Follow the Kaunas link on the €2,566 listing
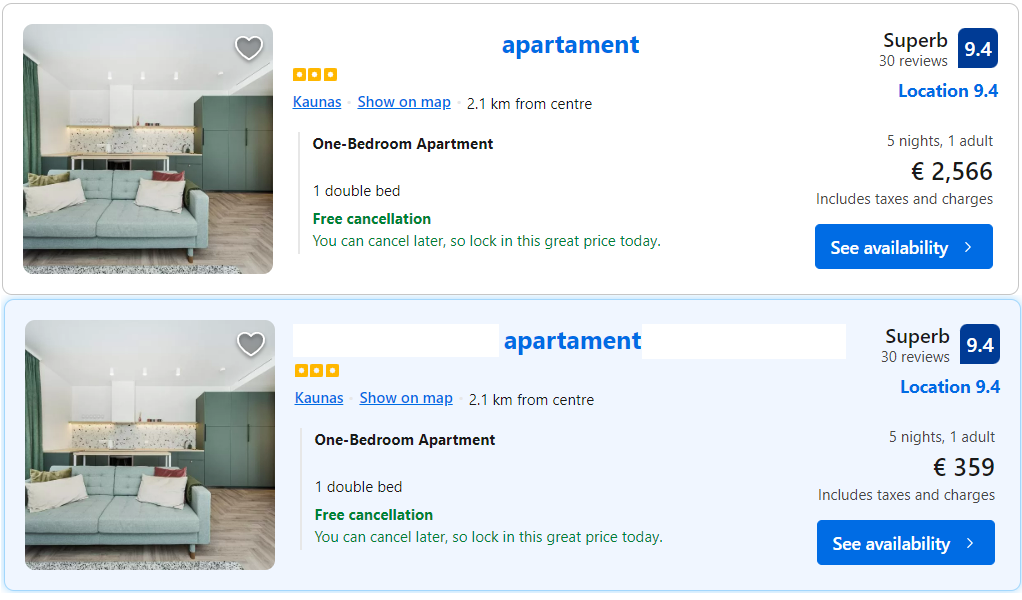 (317, 102)
